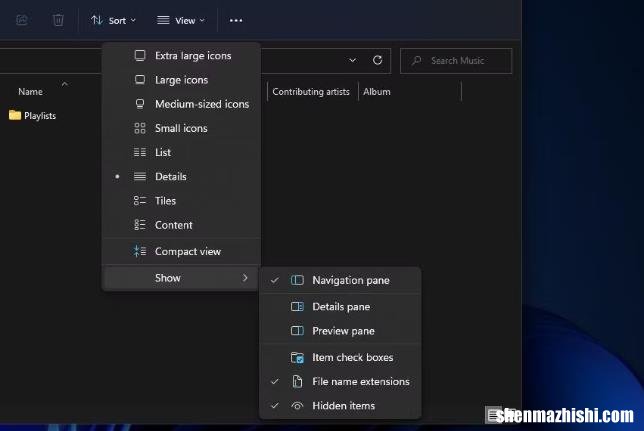
Task: Click the magnifier icon in search box
Action: coord(416,61)
